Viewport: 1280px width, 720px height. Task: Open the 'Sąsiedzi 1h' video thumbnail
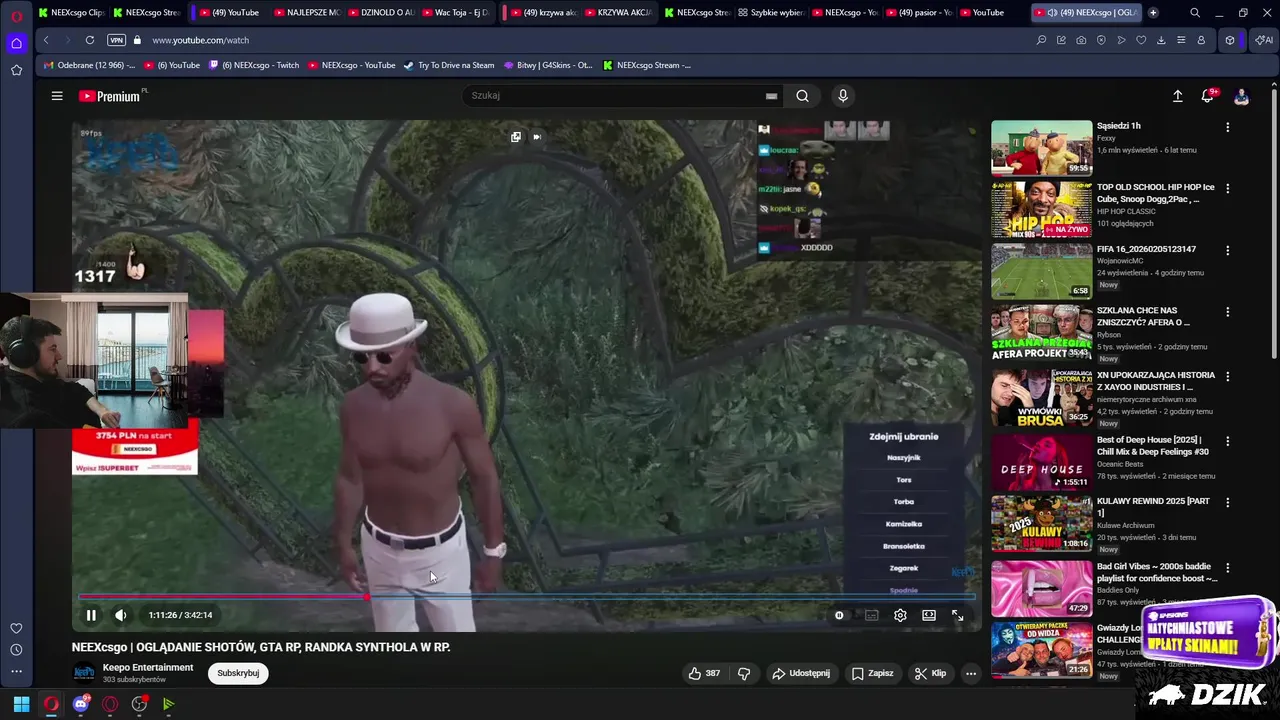pos(1041,148)
